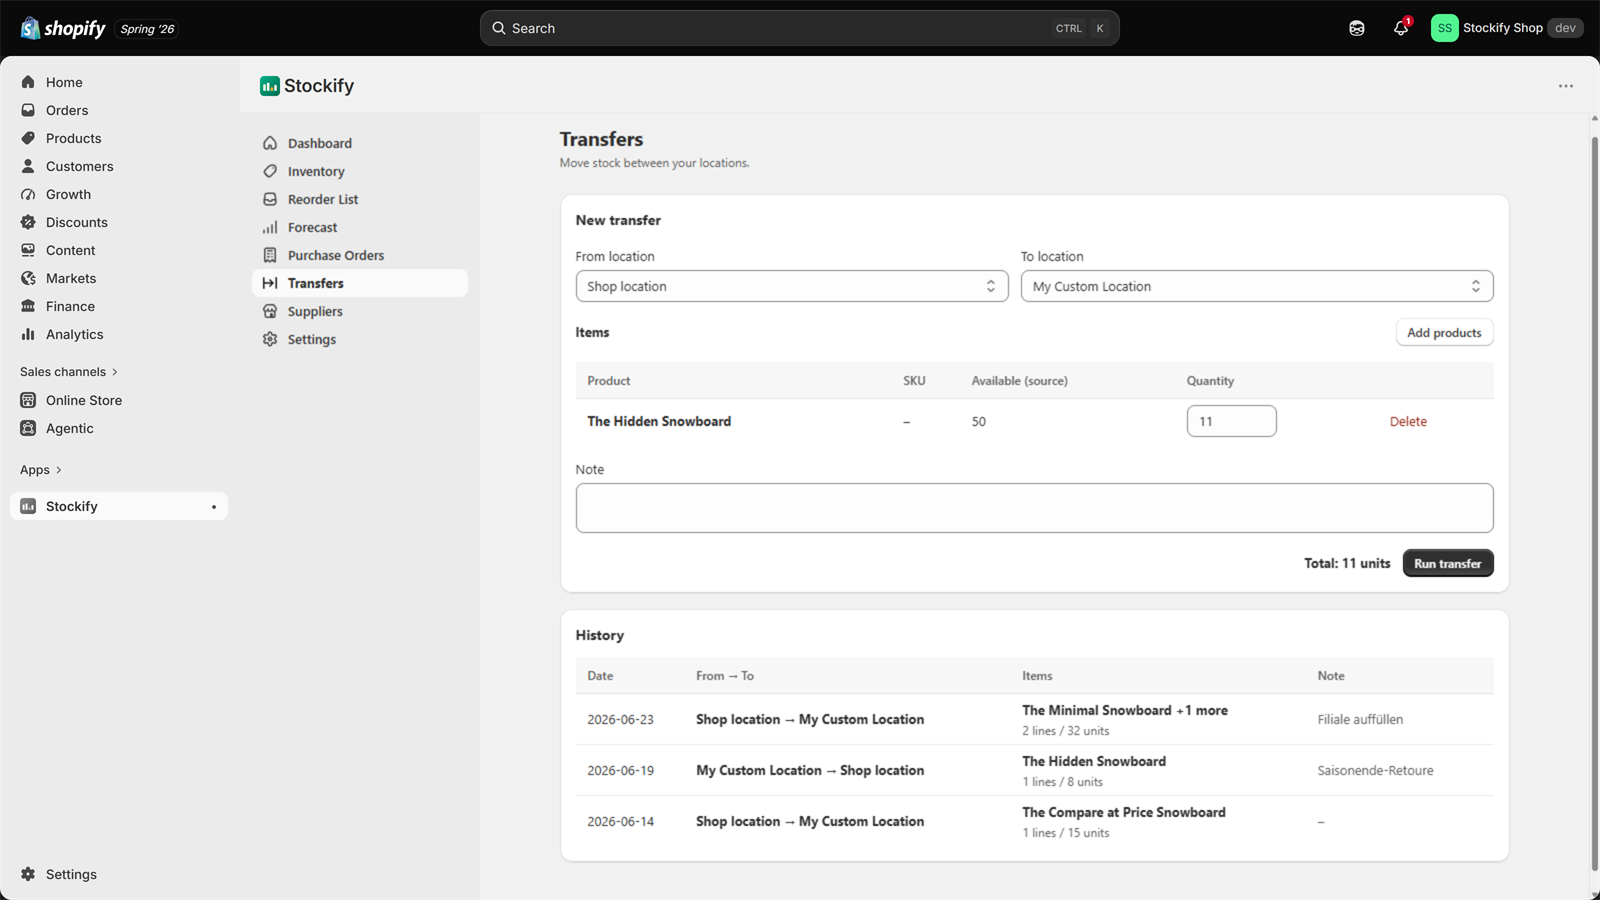Image resolution: width=1600 pixels, height=900 pixels.
Task: Click the Analytics bar chart icon
Action: [28, 334]
